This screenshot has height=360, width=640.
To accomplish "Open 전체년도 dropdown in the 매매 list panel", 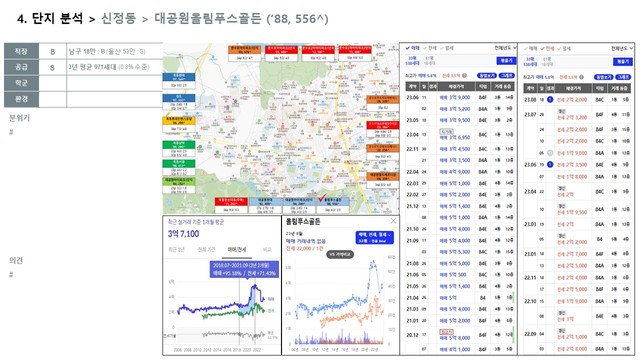I will pyautogui.click(x=505, y=48).
